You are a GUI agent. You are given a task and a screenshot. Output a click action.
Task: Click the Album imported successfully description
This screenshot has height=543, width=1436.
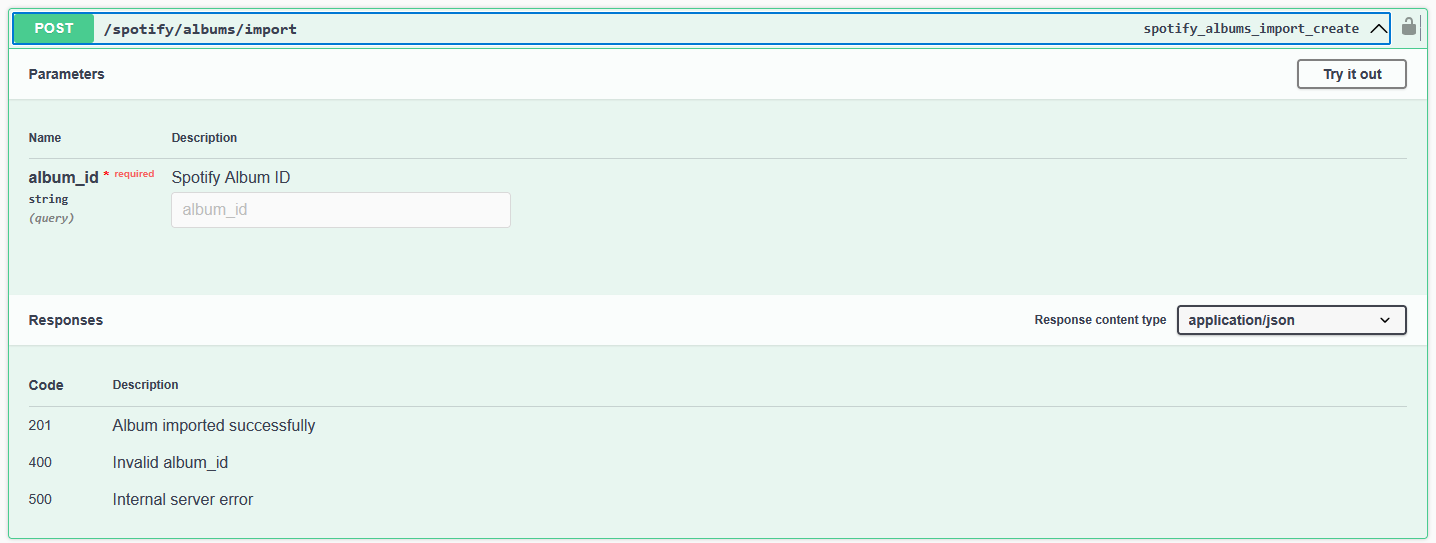[214, 425]
